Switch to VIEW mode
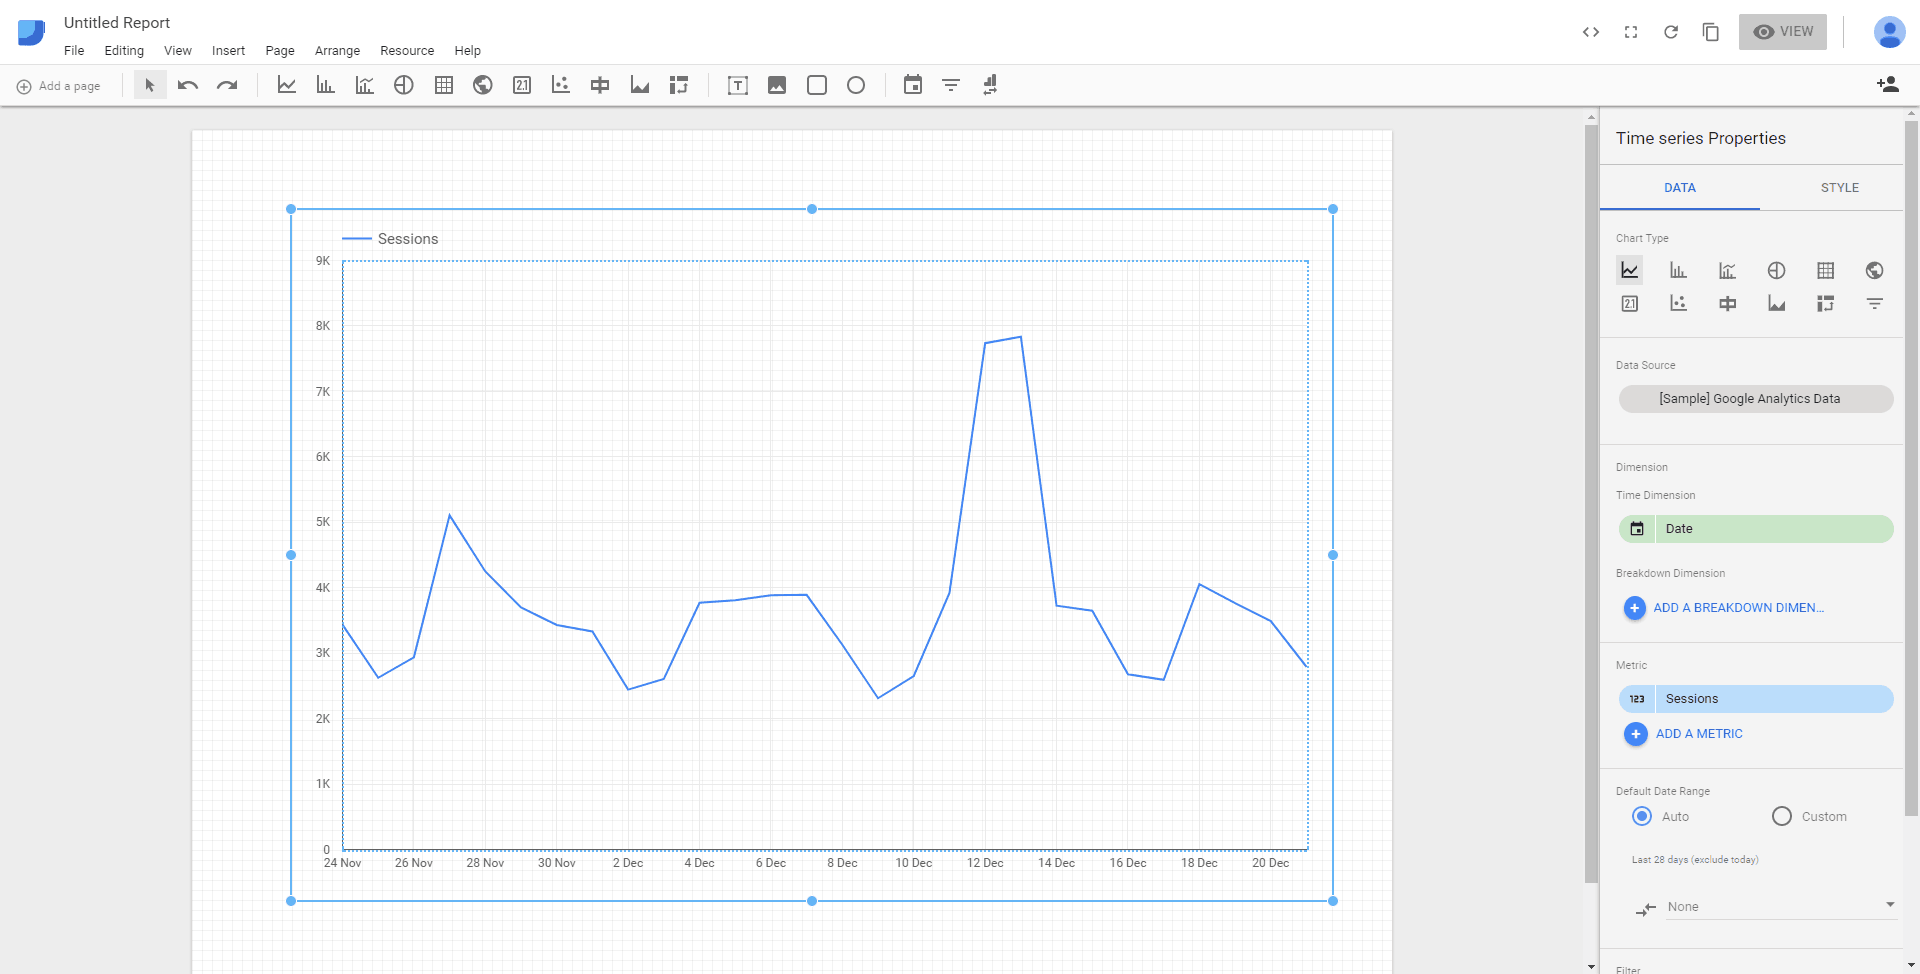This screenshot has width=1920, height=974. 1783,31
